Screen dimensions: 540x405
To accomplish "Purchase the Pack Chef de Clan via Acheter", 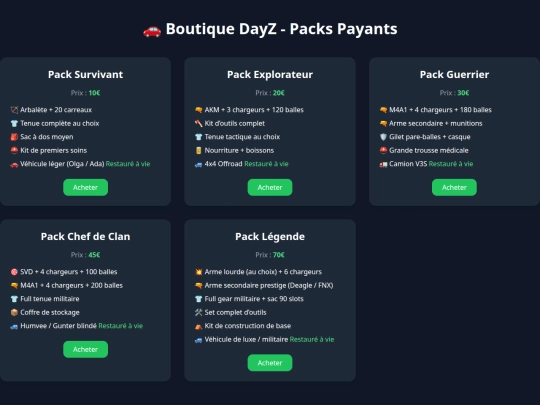I will (x=85, y=349).
